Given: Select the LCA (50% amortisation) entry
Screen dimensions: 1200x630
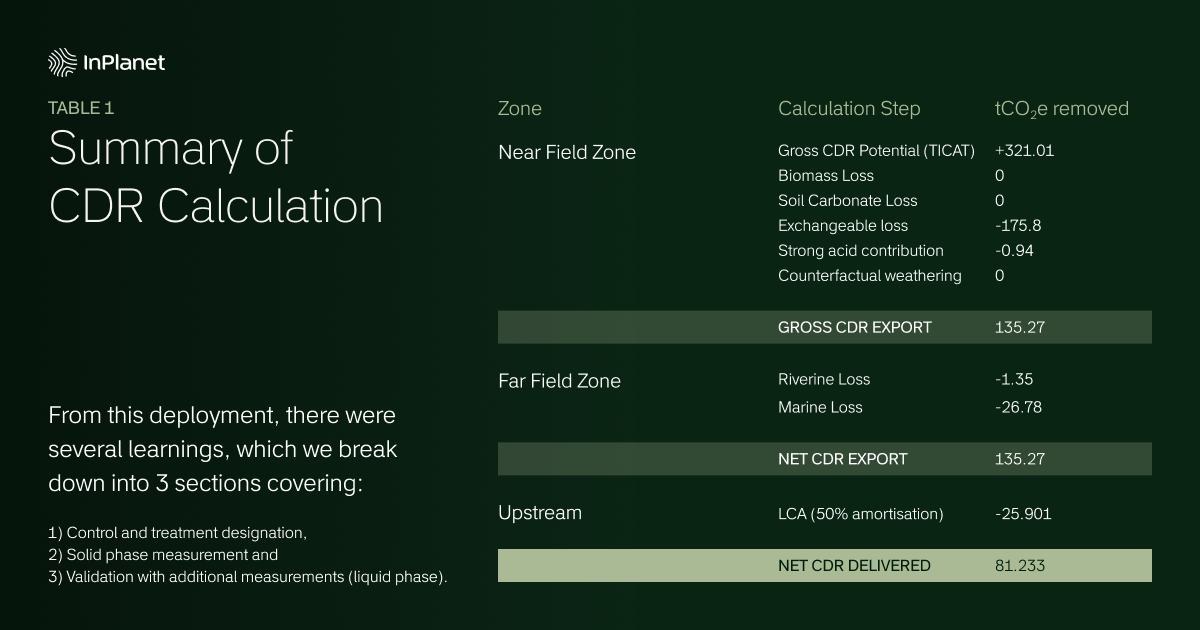Looking at the screenshot, I should (861, 514).
